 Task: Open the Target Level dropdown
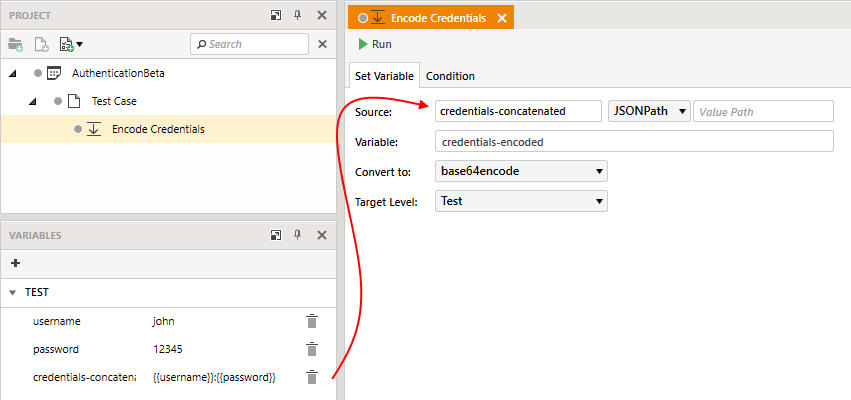tap(521, 201)
